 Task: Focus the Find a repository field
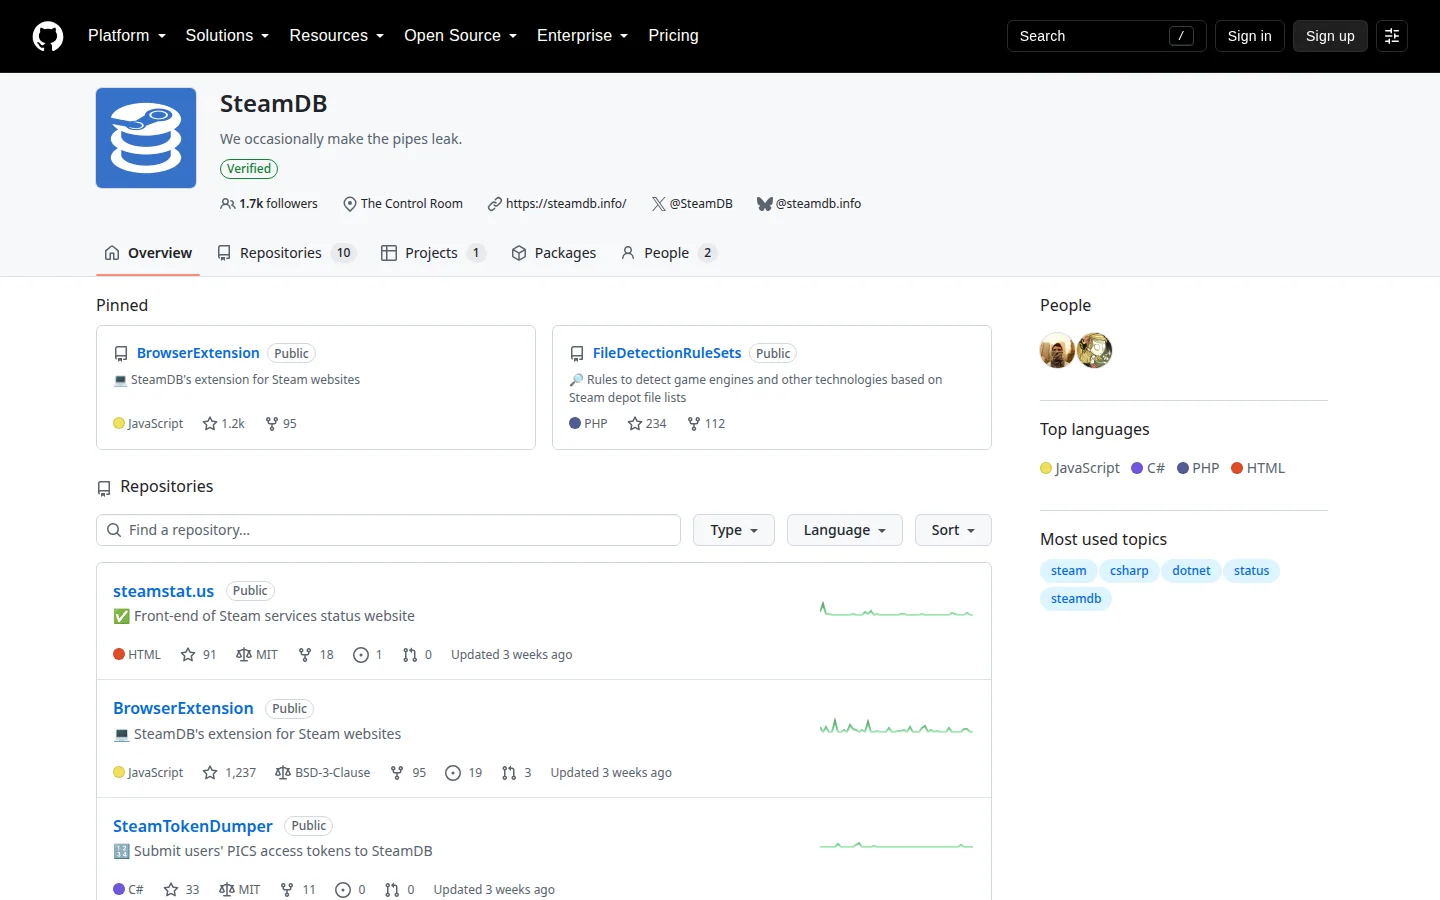[388, 530]
